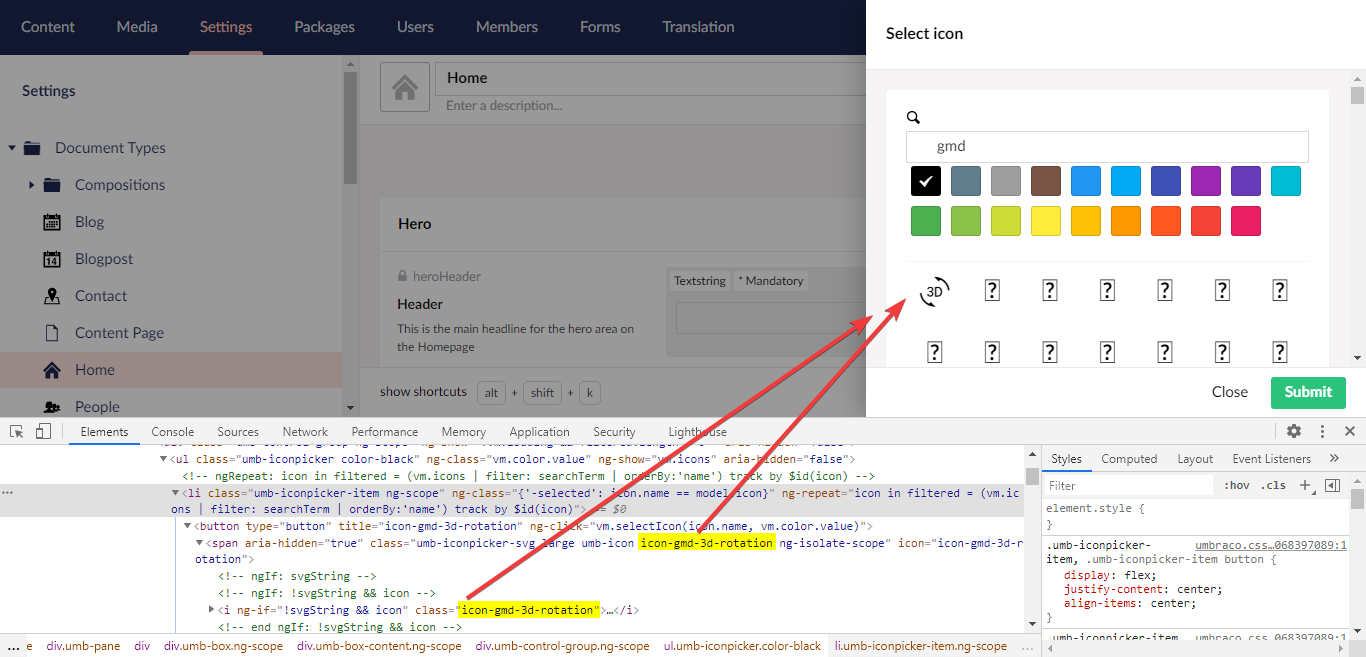1366x657 pixels.
Task: Open the Computed styles tab
Action: tap(1129, 459)
